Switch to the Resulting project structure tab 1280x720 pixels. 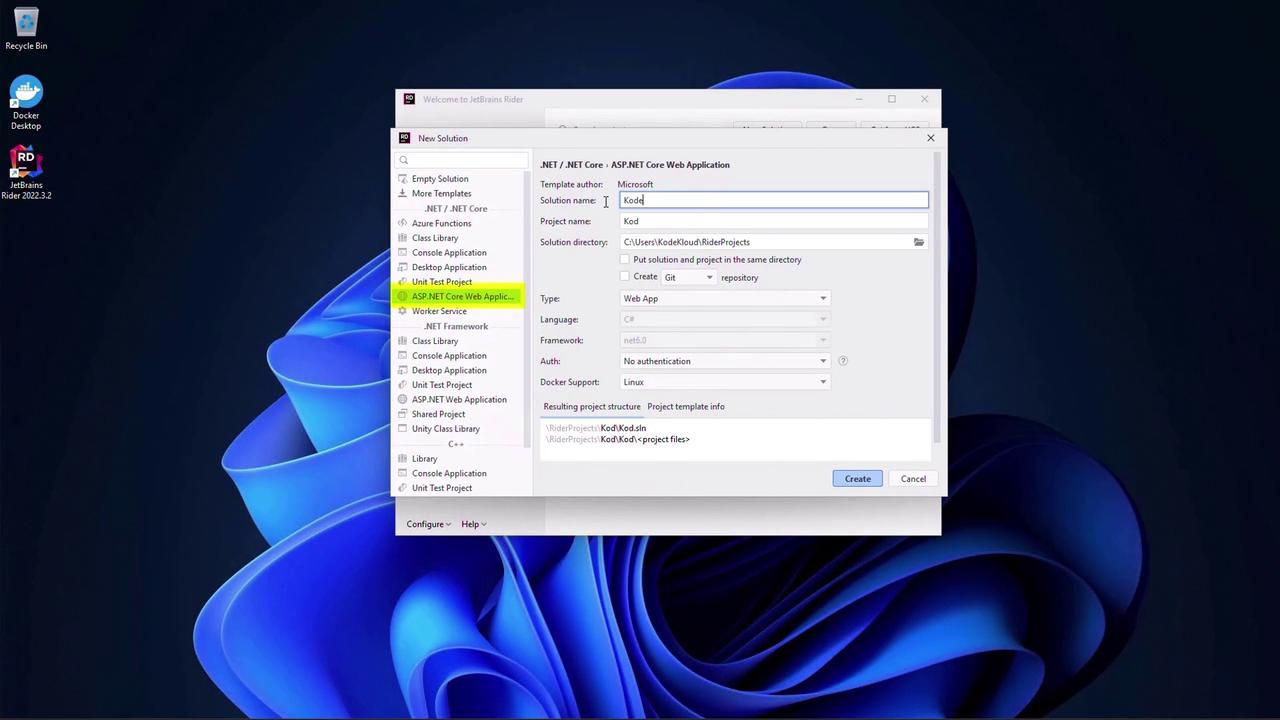click(x=592, y=407)
